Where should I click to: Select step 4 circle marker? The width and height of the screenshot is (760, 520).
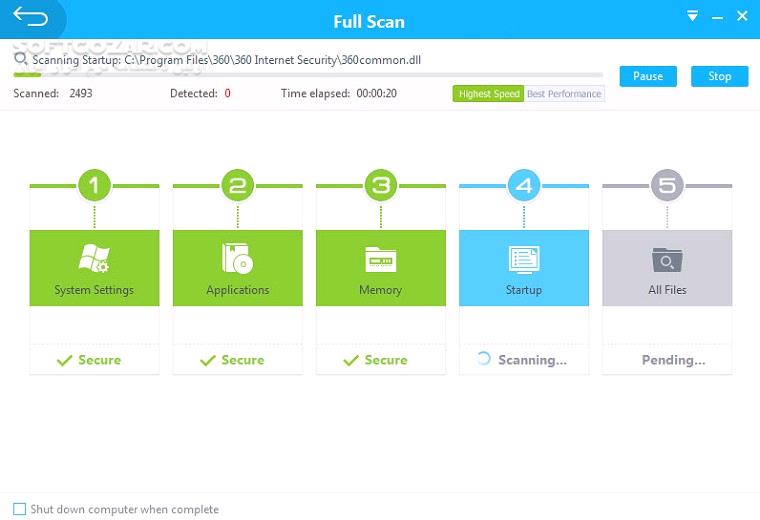click(x=524, y=185)
